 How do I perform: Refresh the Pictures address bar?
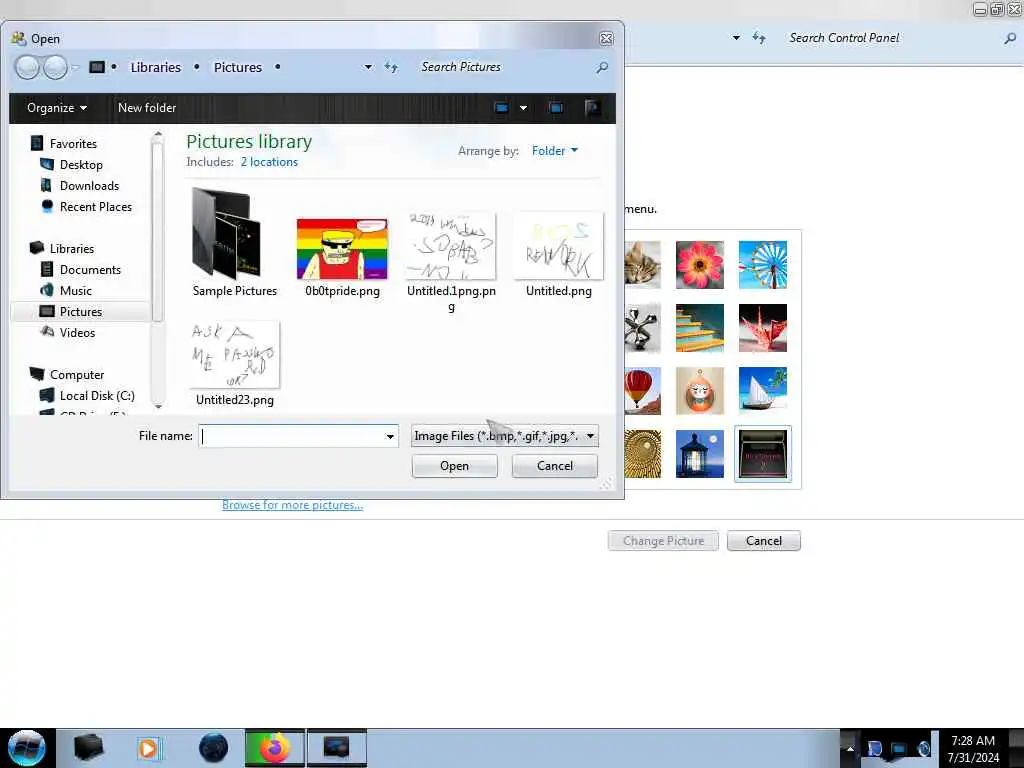pos(391,67)
